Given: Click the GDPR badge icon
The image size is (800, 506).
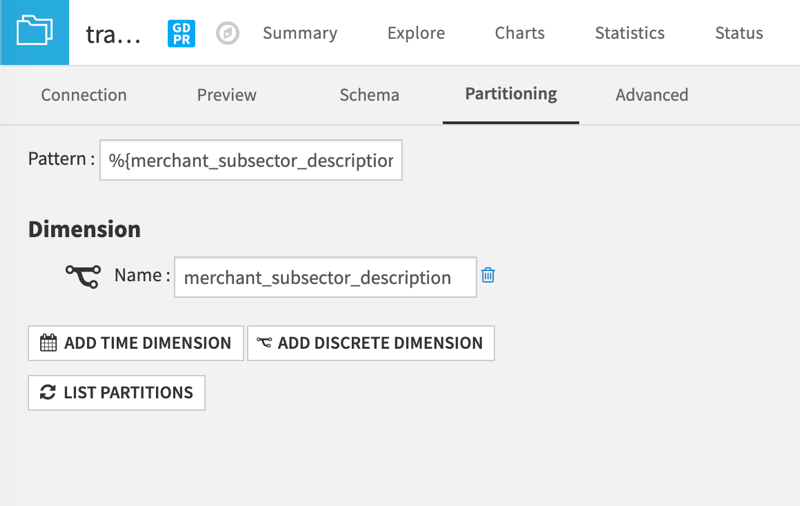Looking at the screenshot, I should pos(181,33).
